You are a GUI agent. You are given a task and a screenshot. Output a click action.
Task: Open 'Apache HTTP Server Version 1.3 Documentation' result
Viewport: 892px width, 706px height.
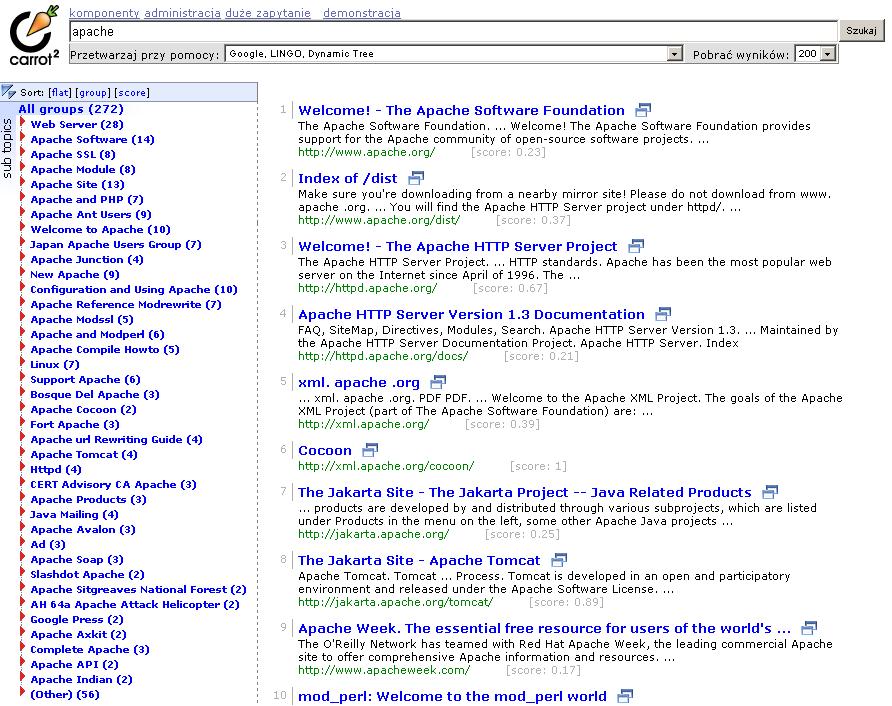[472, 315]
